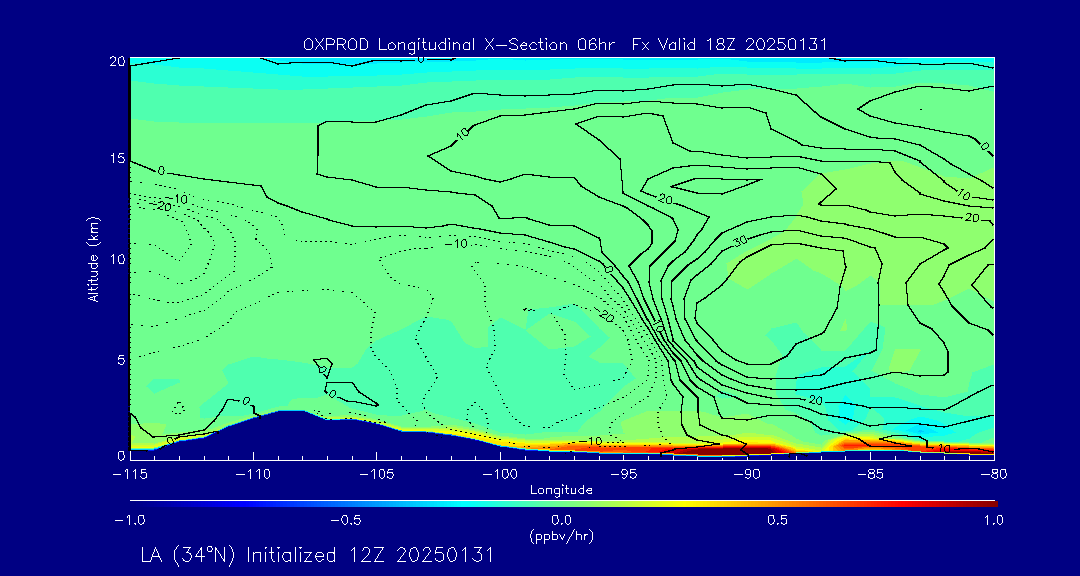Click the 0.5 colorbar value label
The width and height of the screenshot is (1080, 576).
(x=778, y=520)
